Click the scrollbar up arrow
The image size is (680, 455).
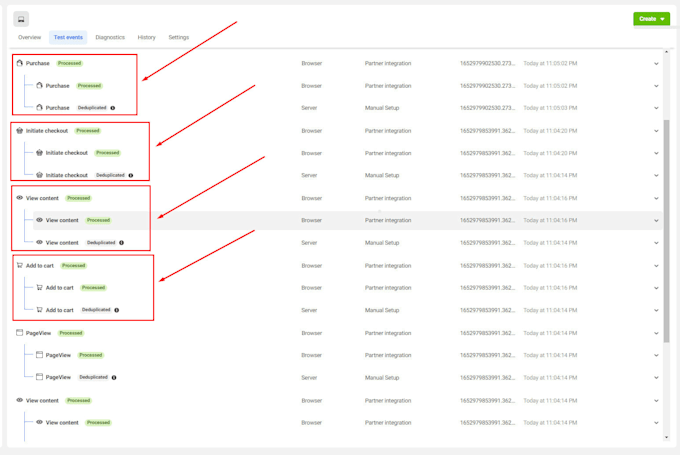(667, 52)
